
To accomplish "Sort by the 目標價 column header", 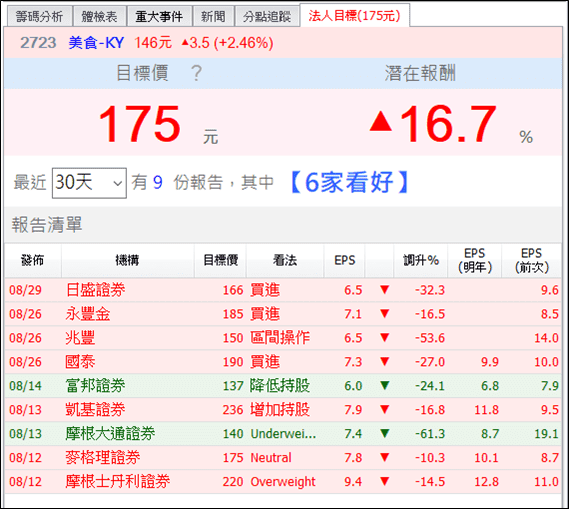I will 220,260.
